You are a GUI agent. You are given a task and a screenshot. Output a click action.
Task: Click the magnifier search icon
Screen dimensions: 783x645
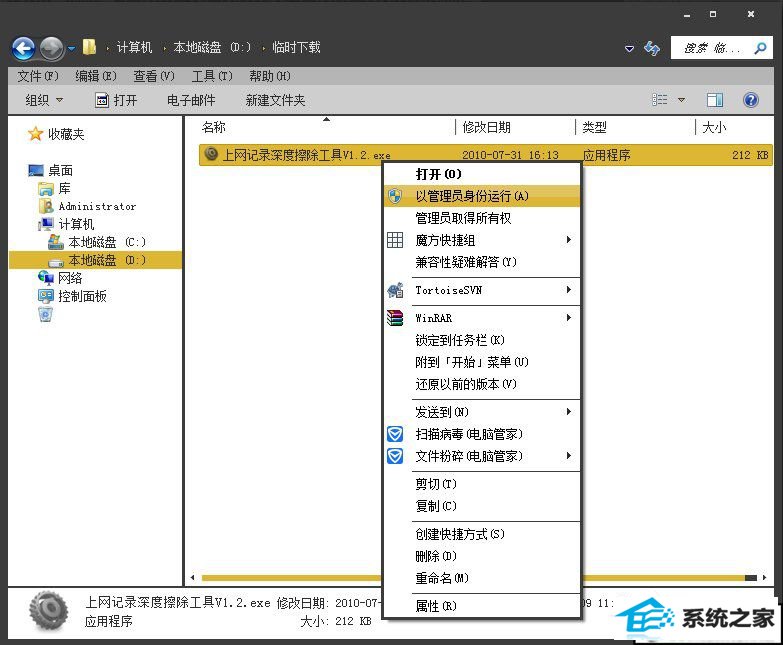coord(761,48)
